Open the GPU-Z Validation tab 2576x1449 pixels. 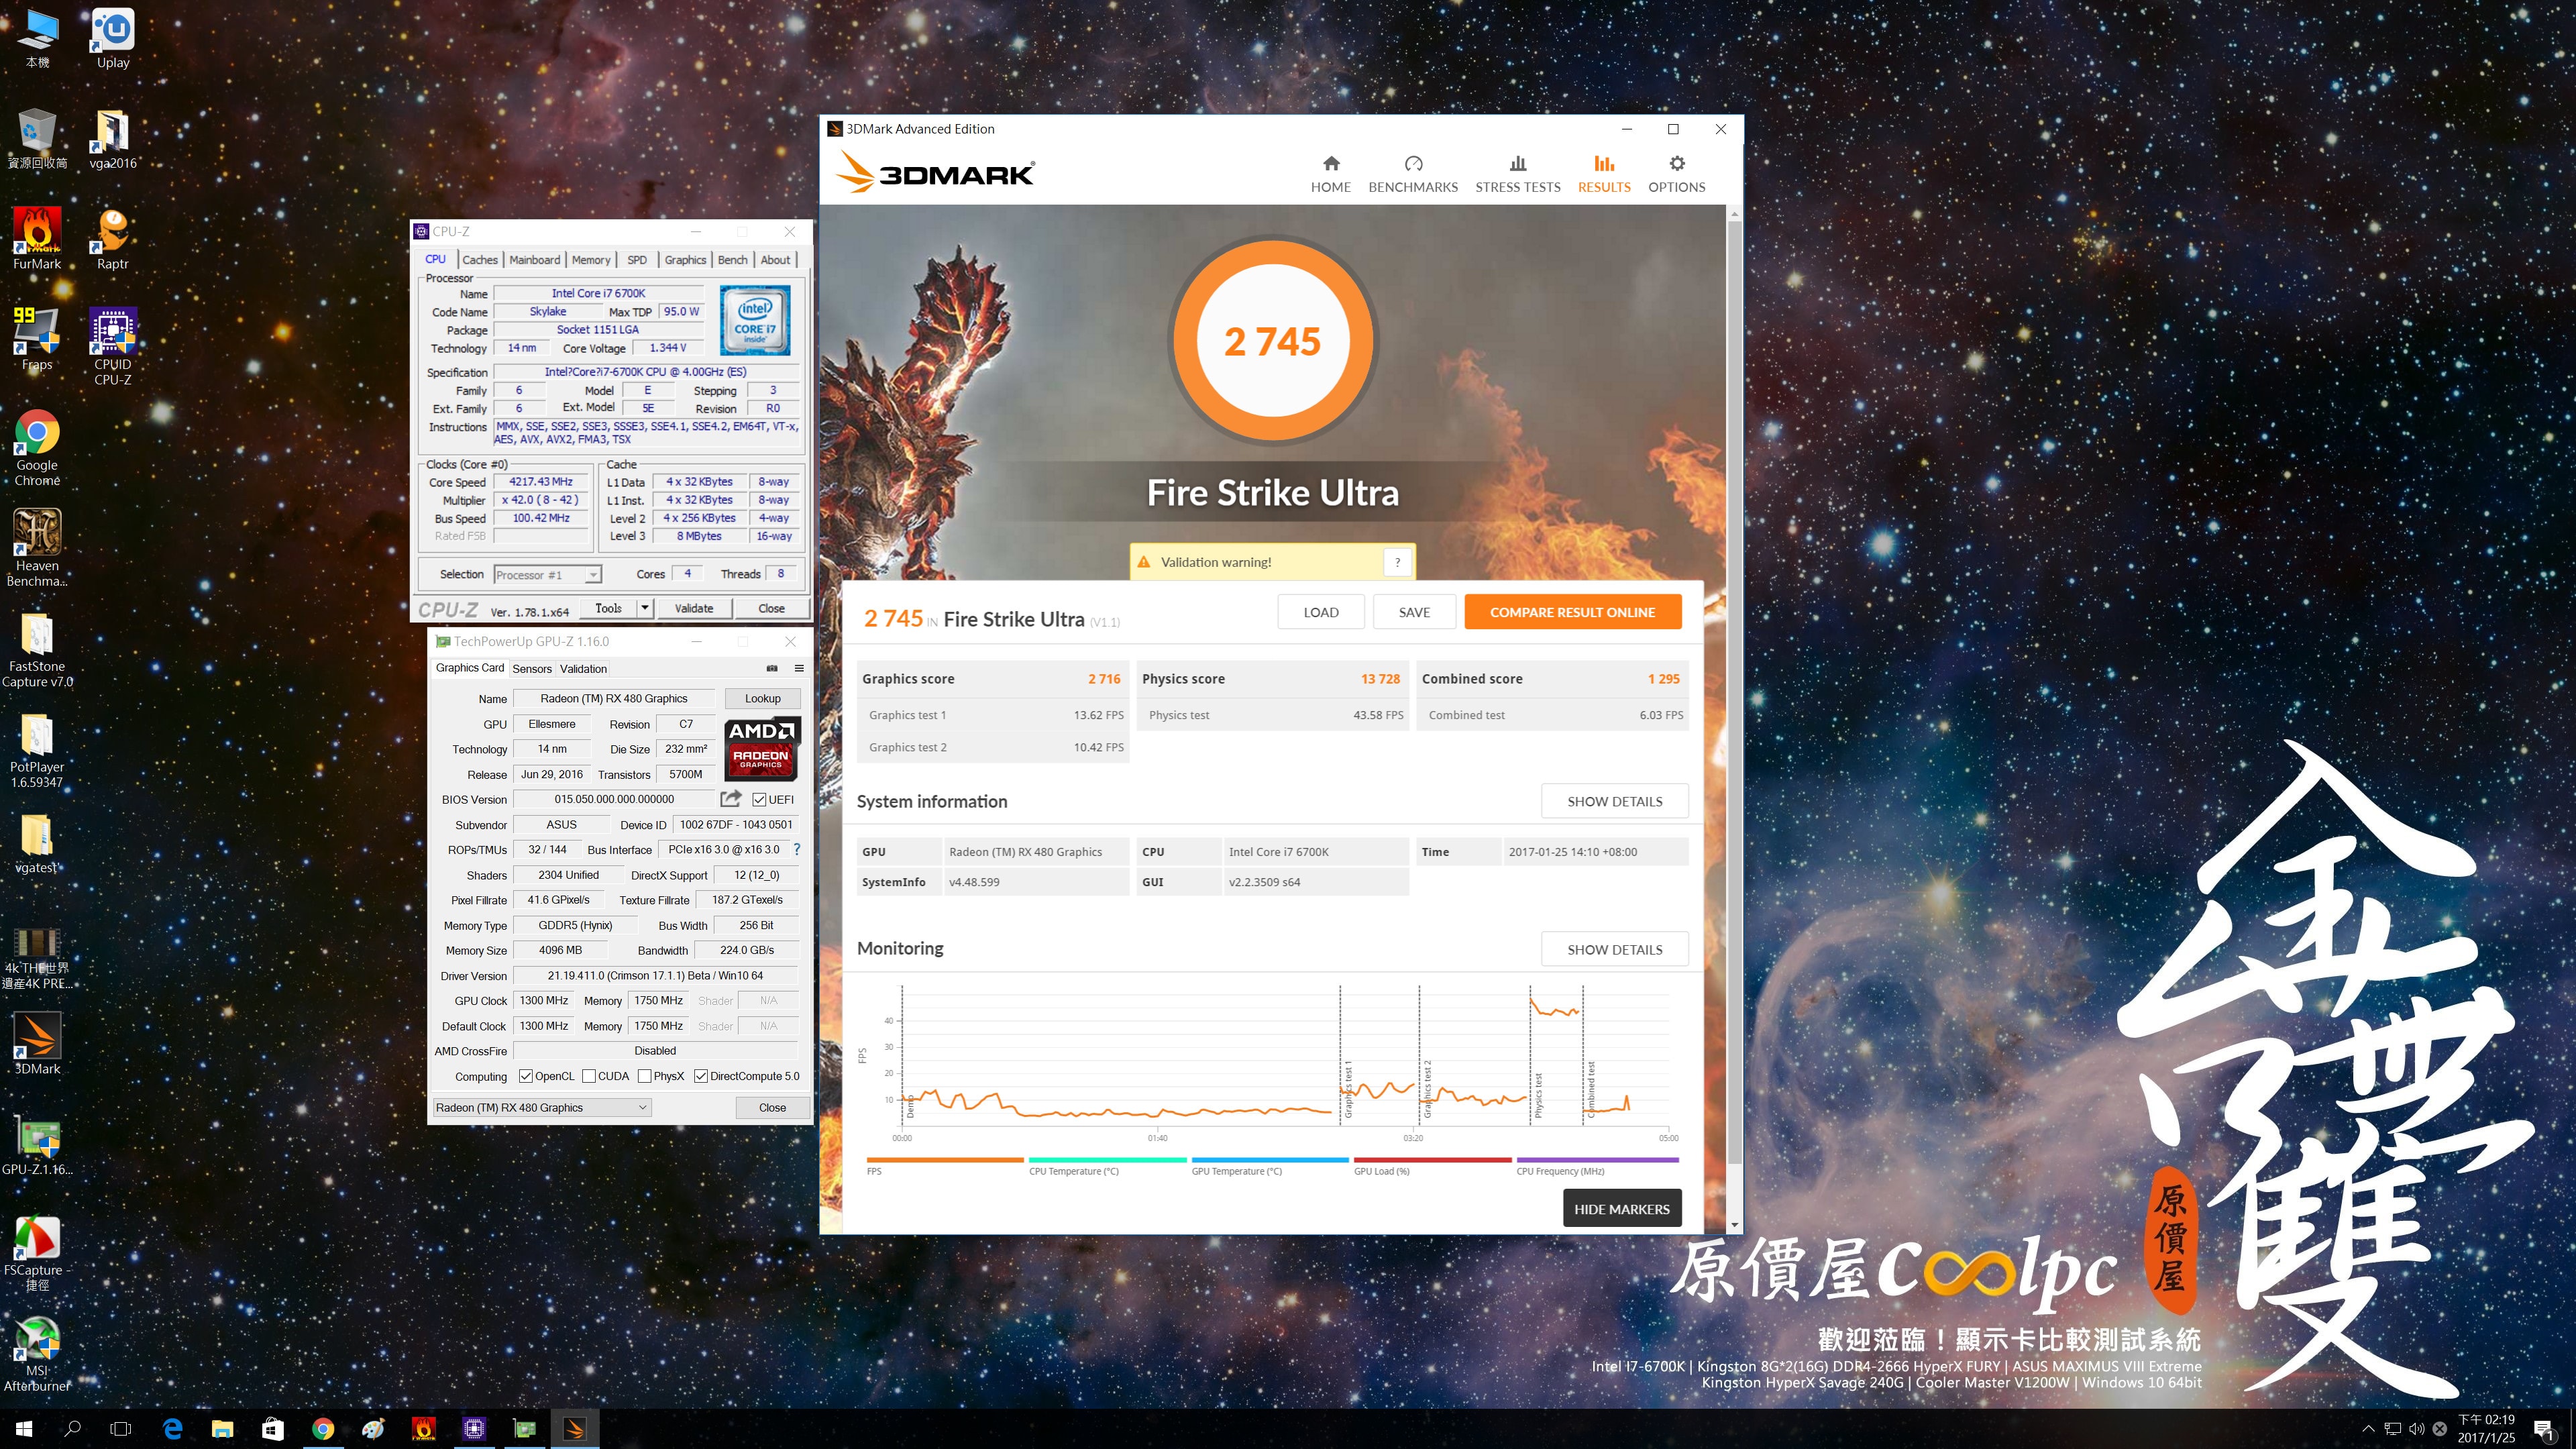(583, 669)
